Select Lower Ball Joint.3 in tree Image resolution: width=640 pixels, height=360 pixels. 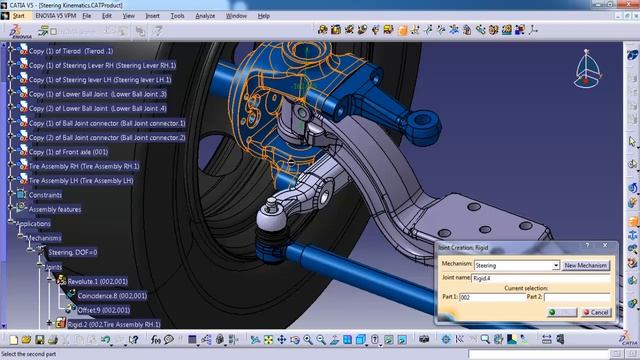click(x=98, y=94)
